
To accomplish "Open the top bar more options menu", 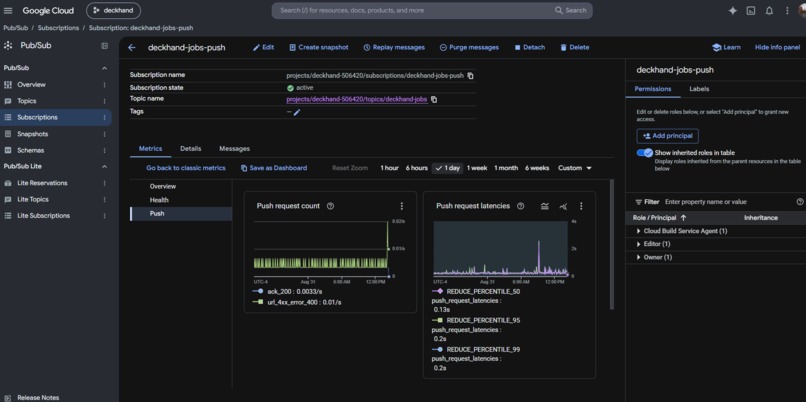I will pos(787,10).
